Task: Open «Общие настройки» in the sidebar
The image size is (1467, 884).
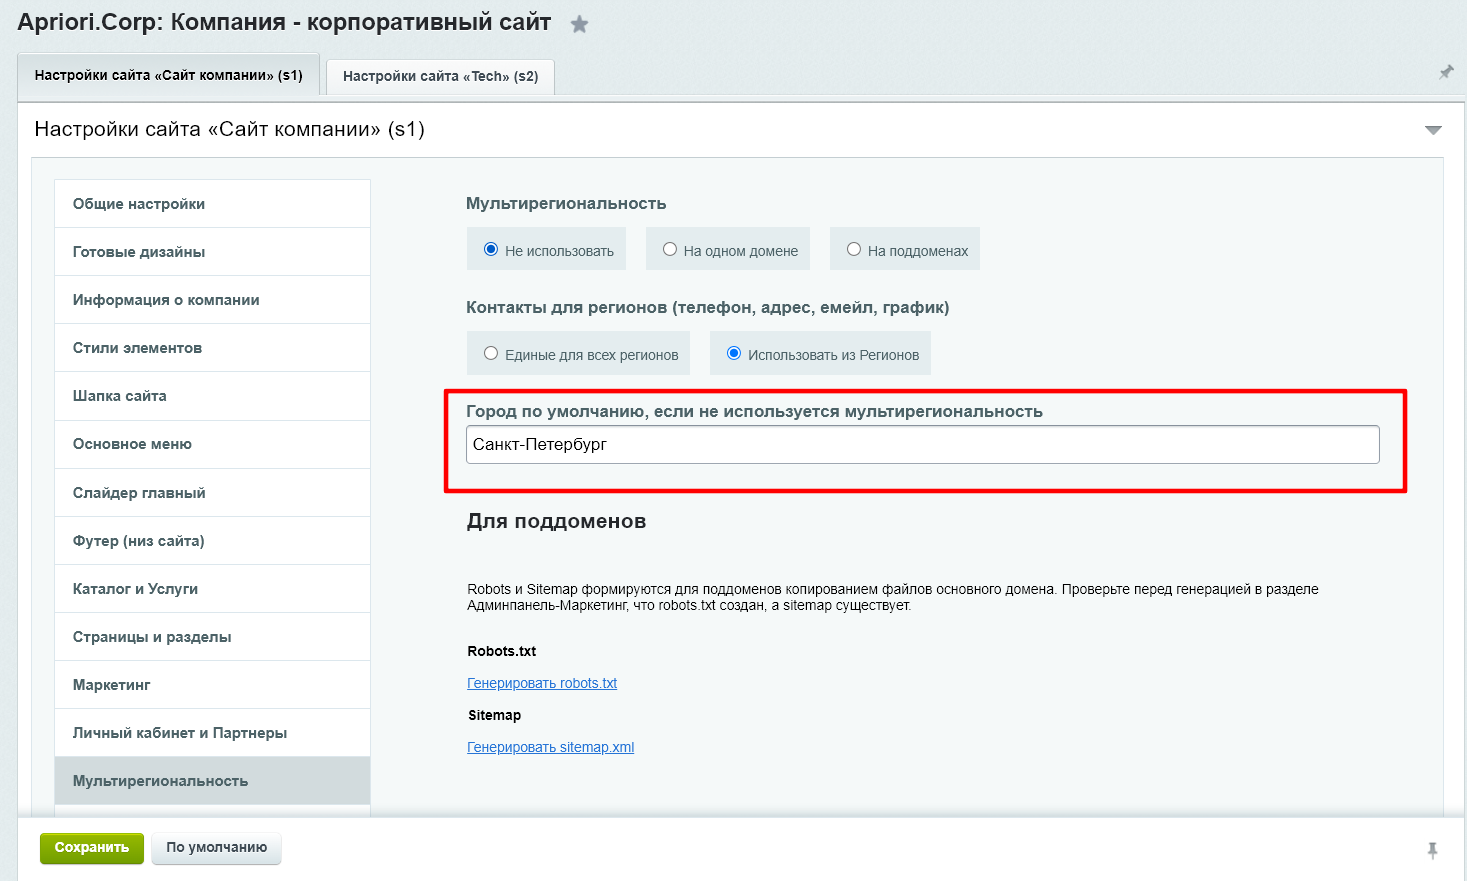Action: [139, 204]
